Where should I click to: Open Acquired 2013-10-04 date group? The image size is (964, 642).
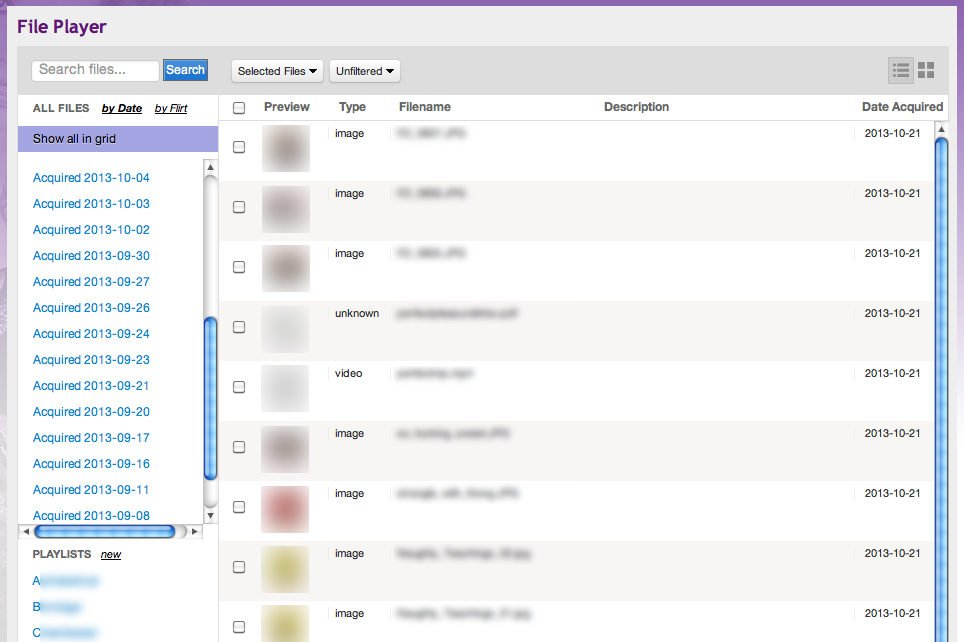(x=91, y=178)
